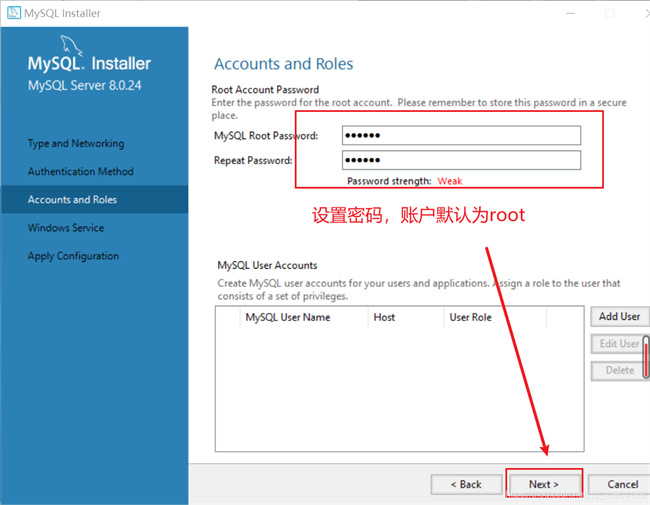Sort by MySQL User Name column
650x505 pixels.
(287, 318)
